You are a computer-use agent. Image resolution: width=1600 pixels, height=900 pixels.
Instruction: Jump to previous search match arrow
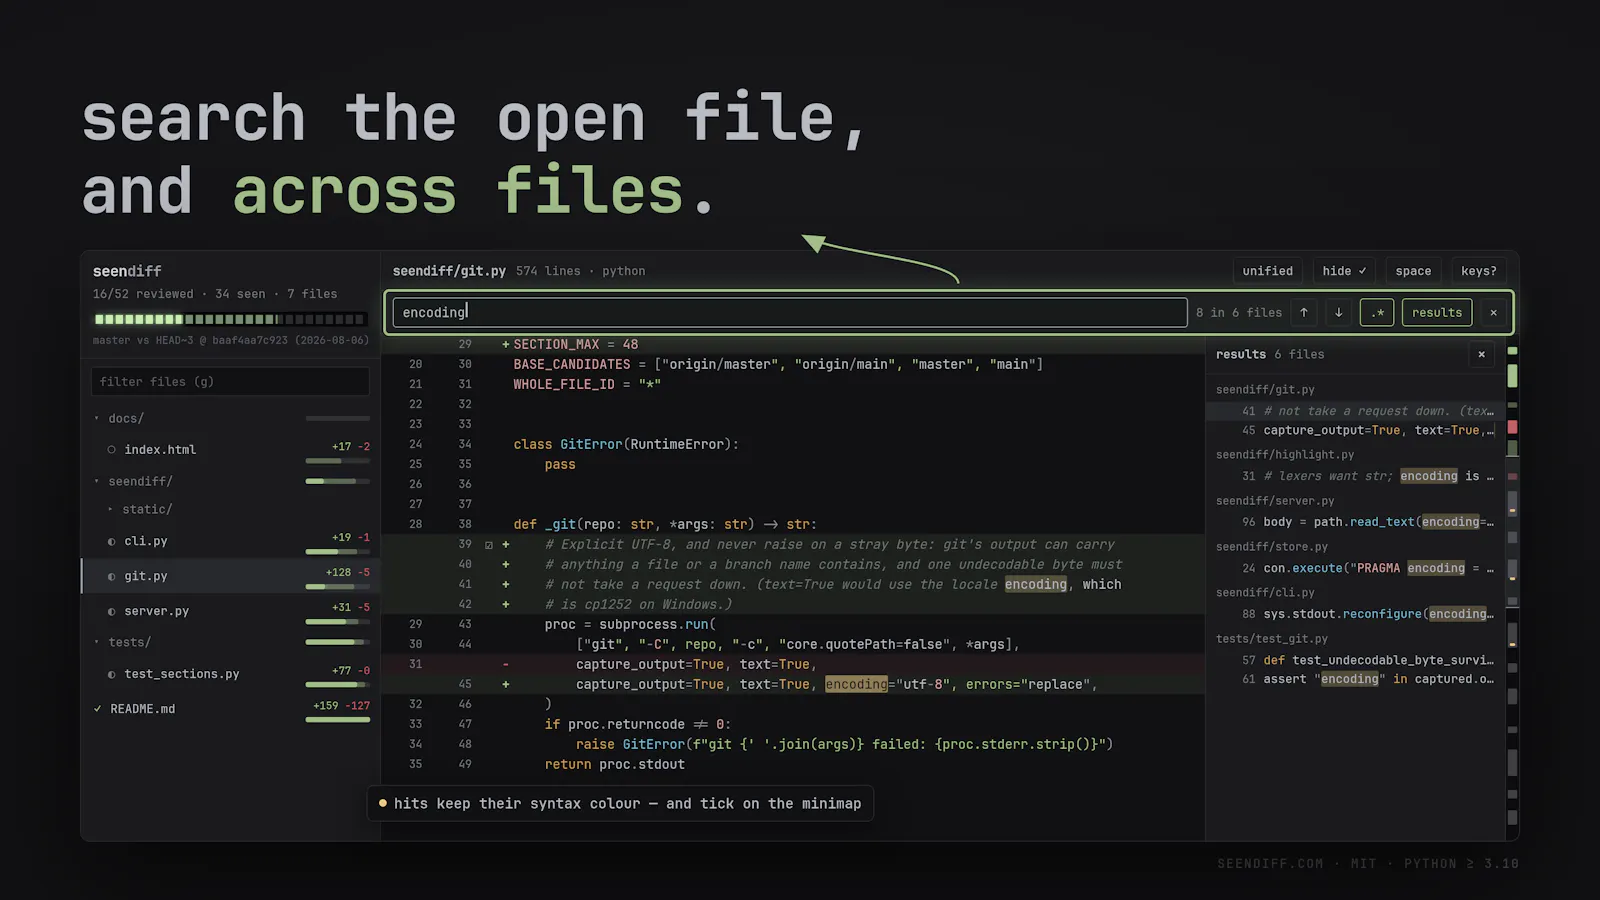[x=1304, y=313]
